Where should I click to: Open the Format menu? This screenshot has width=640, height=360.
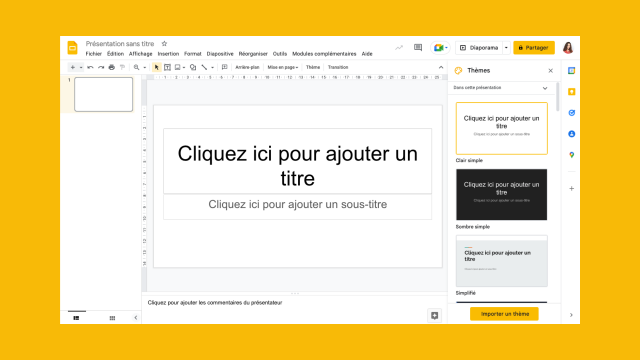tap(193, 54)
